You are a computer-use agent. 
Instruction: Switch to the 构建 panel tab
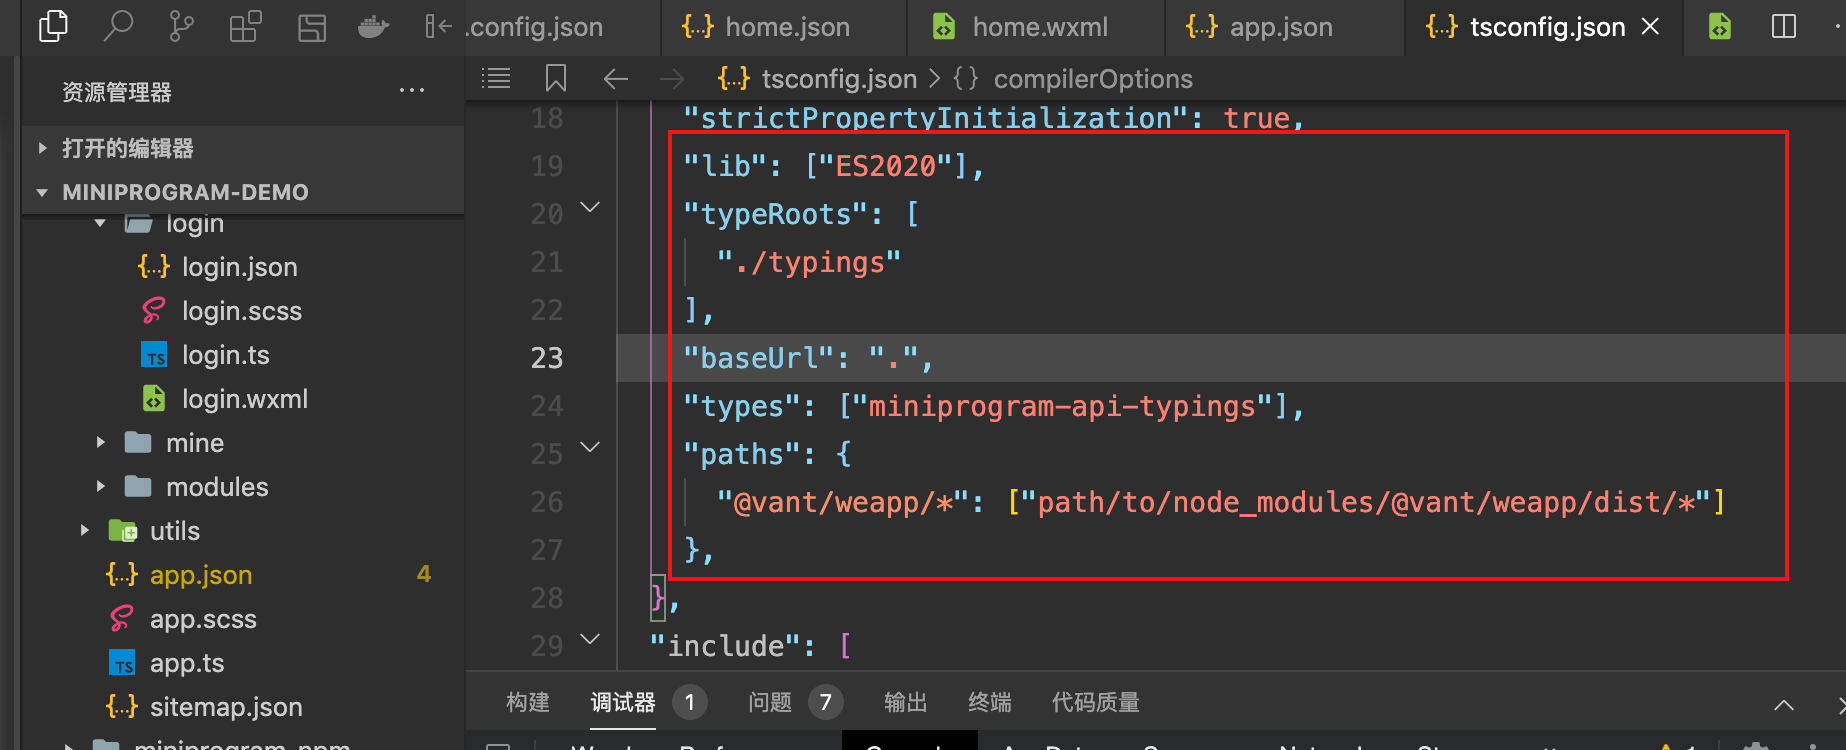click(x=528, y=703)
